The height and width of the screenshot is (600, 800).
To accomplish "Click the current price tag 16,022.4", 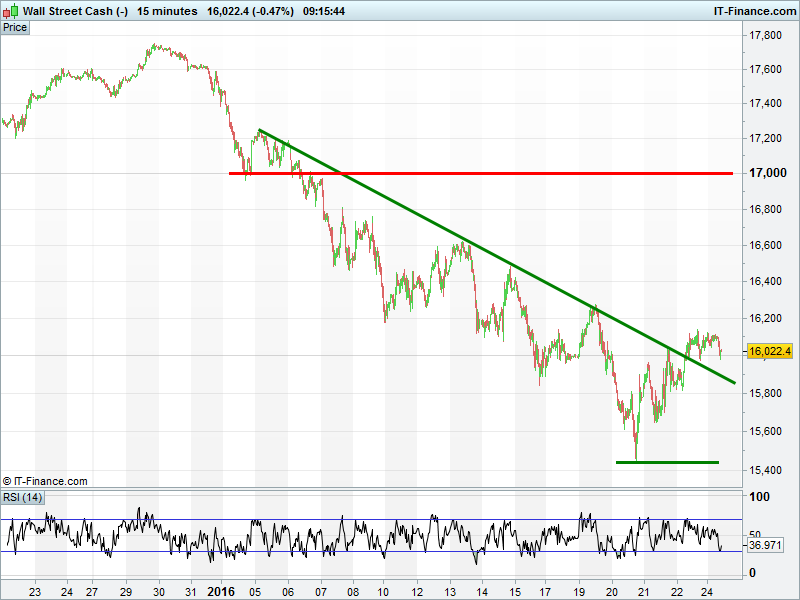I will (x=769, y=351).
